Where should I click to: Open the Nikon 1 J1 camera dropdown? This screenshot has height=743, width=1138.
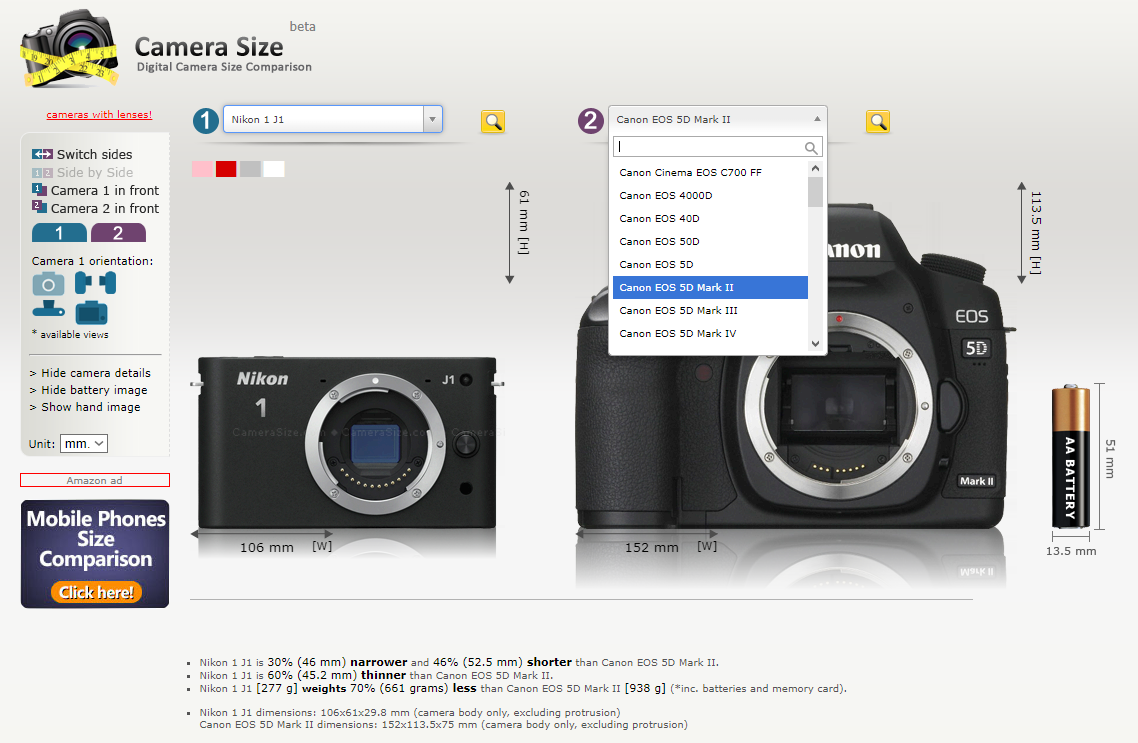(332, 120)
